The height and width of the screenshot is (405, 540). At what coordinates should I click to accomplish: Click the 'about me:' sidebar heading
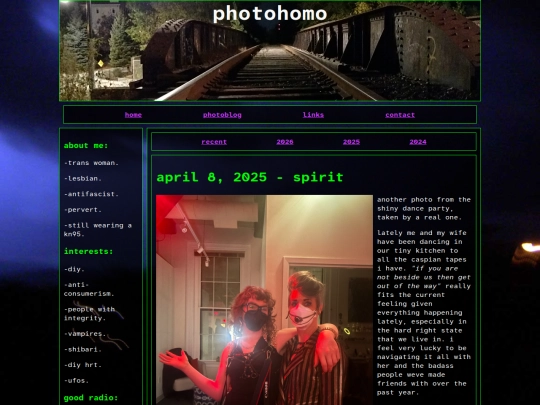point(86,146)
